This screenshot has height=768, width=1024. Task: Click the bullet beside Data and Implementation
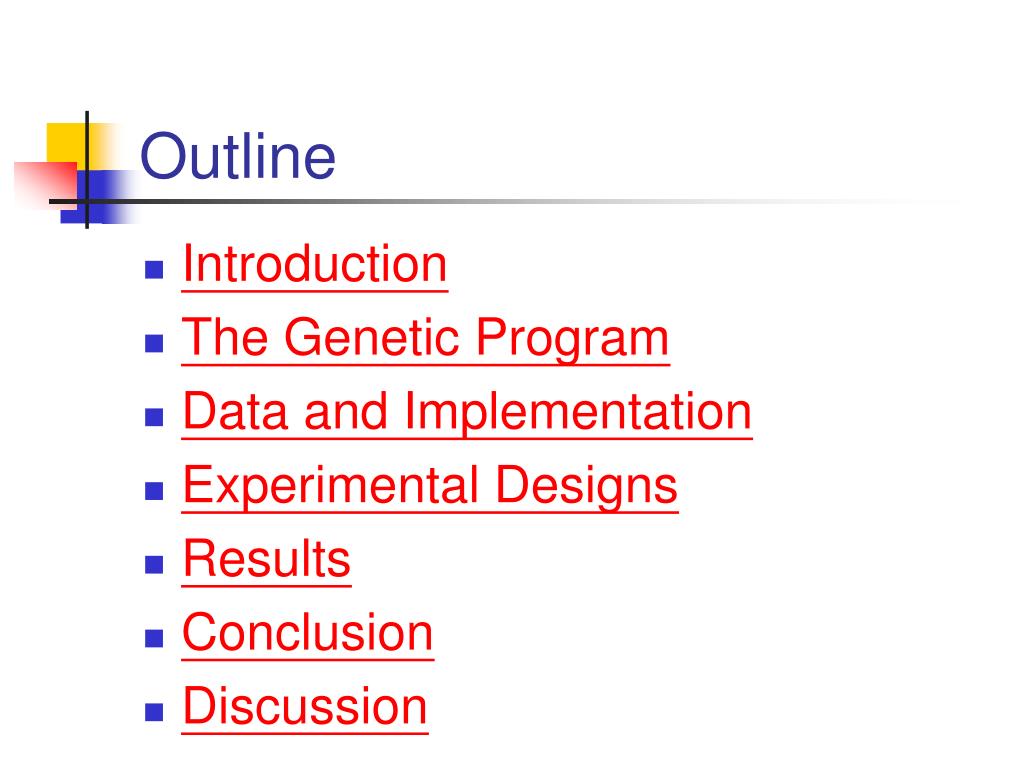[x=154, y=417]
